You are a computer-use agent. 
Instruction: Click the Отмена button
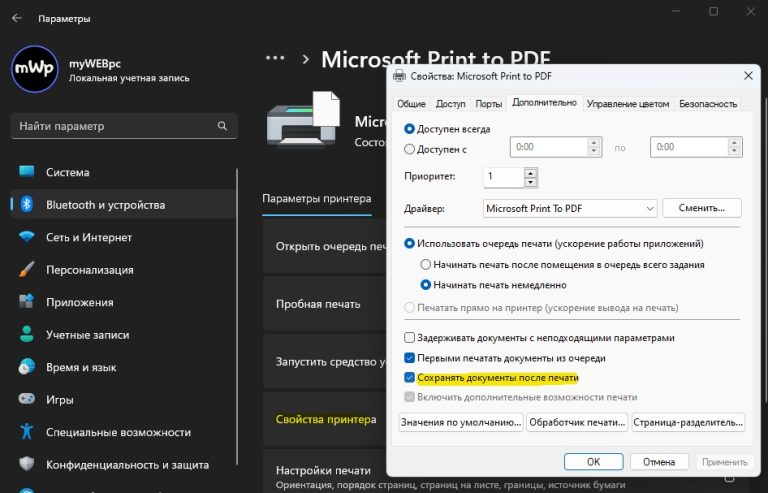point(659,462)
